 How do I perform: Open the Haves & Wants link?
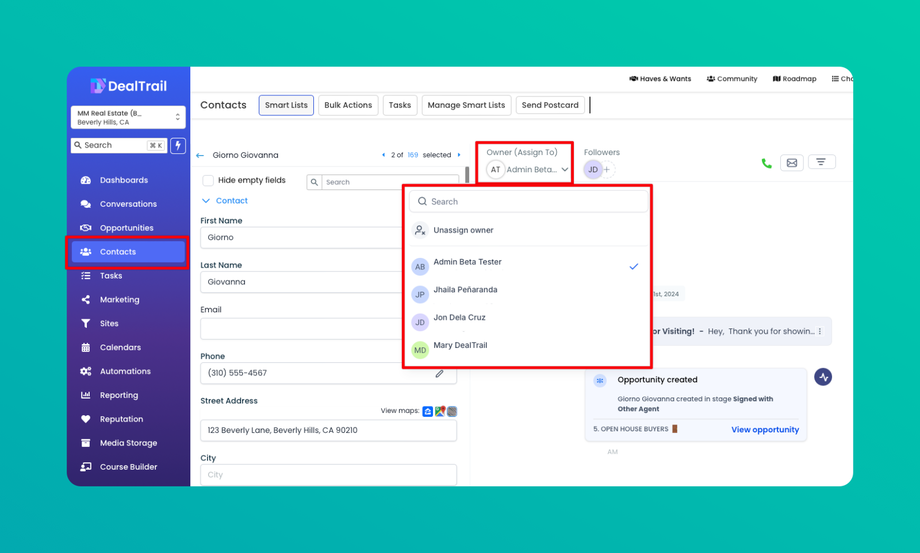(660, 79)
